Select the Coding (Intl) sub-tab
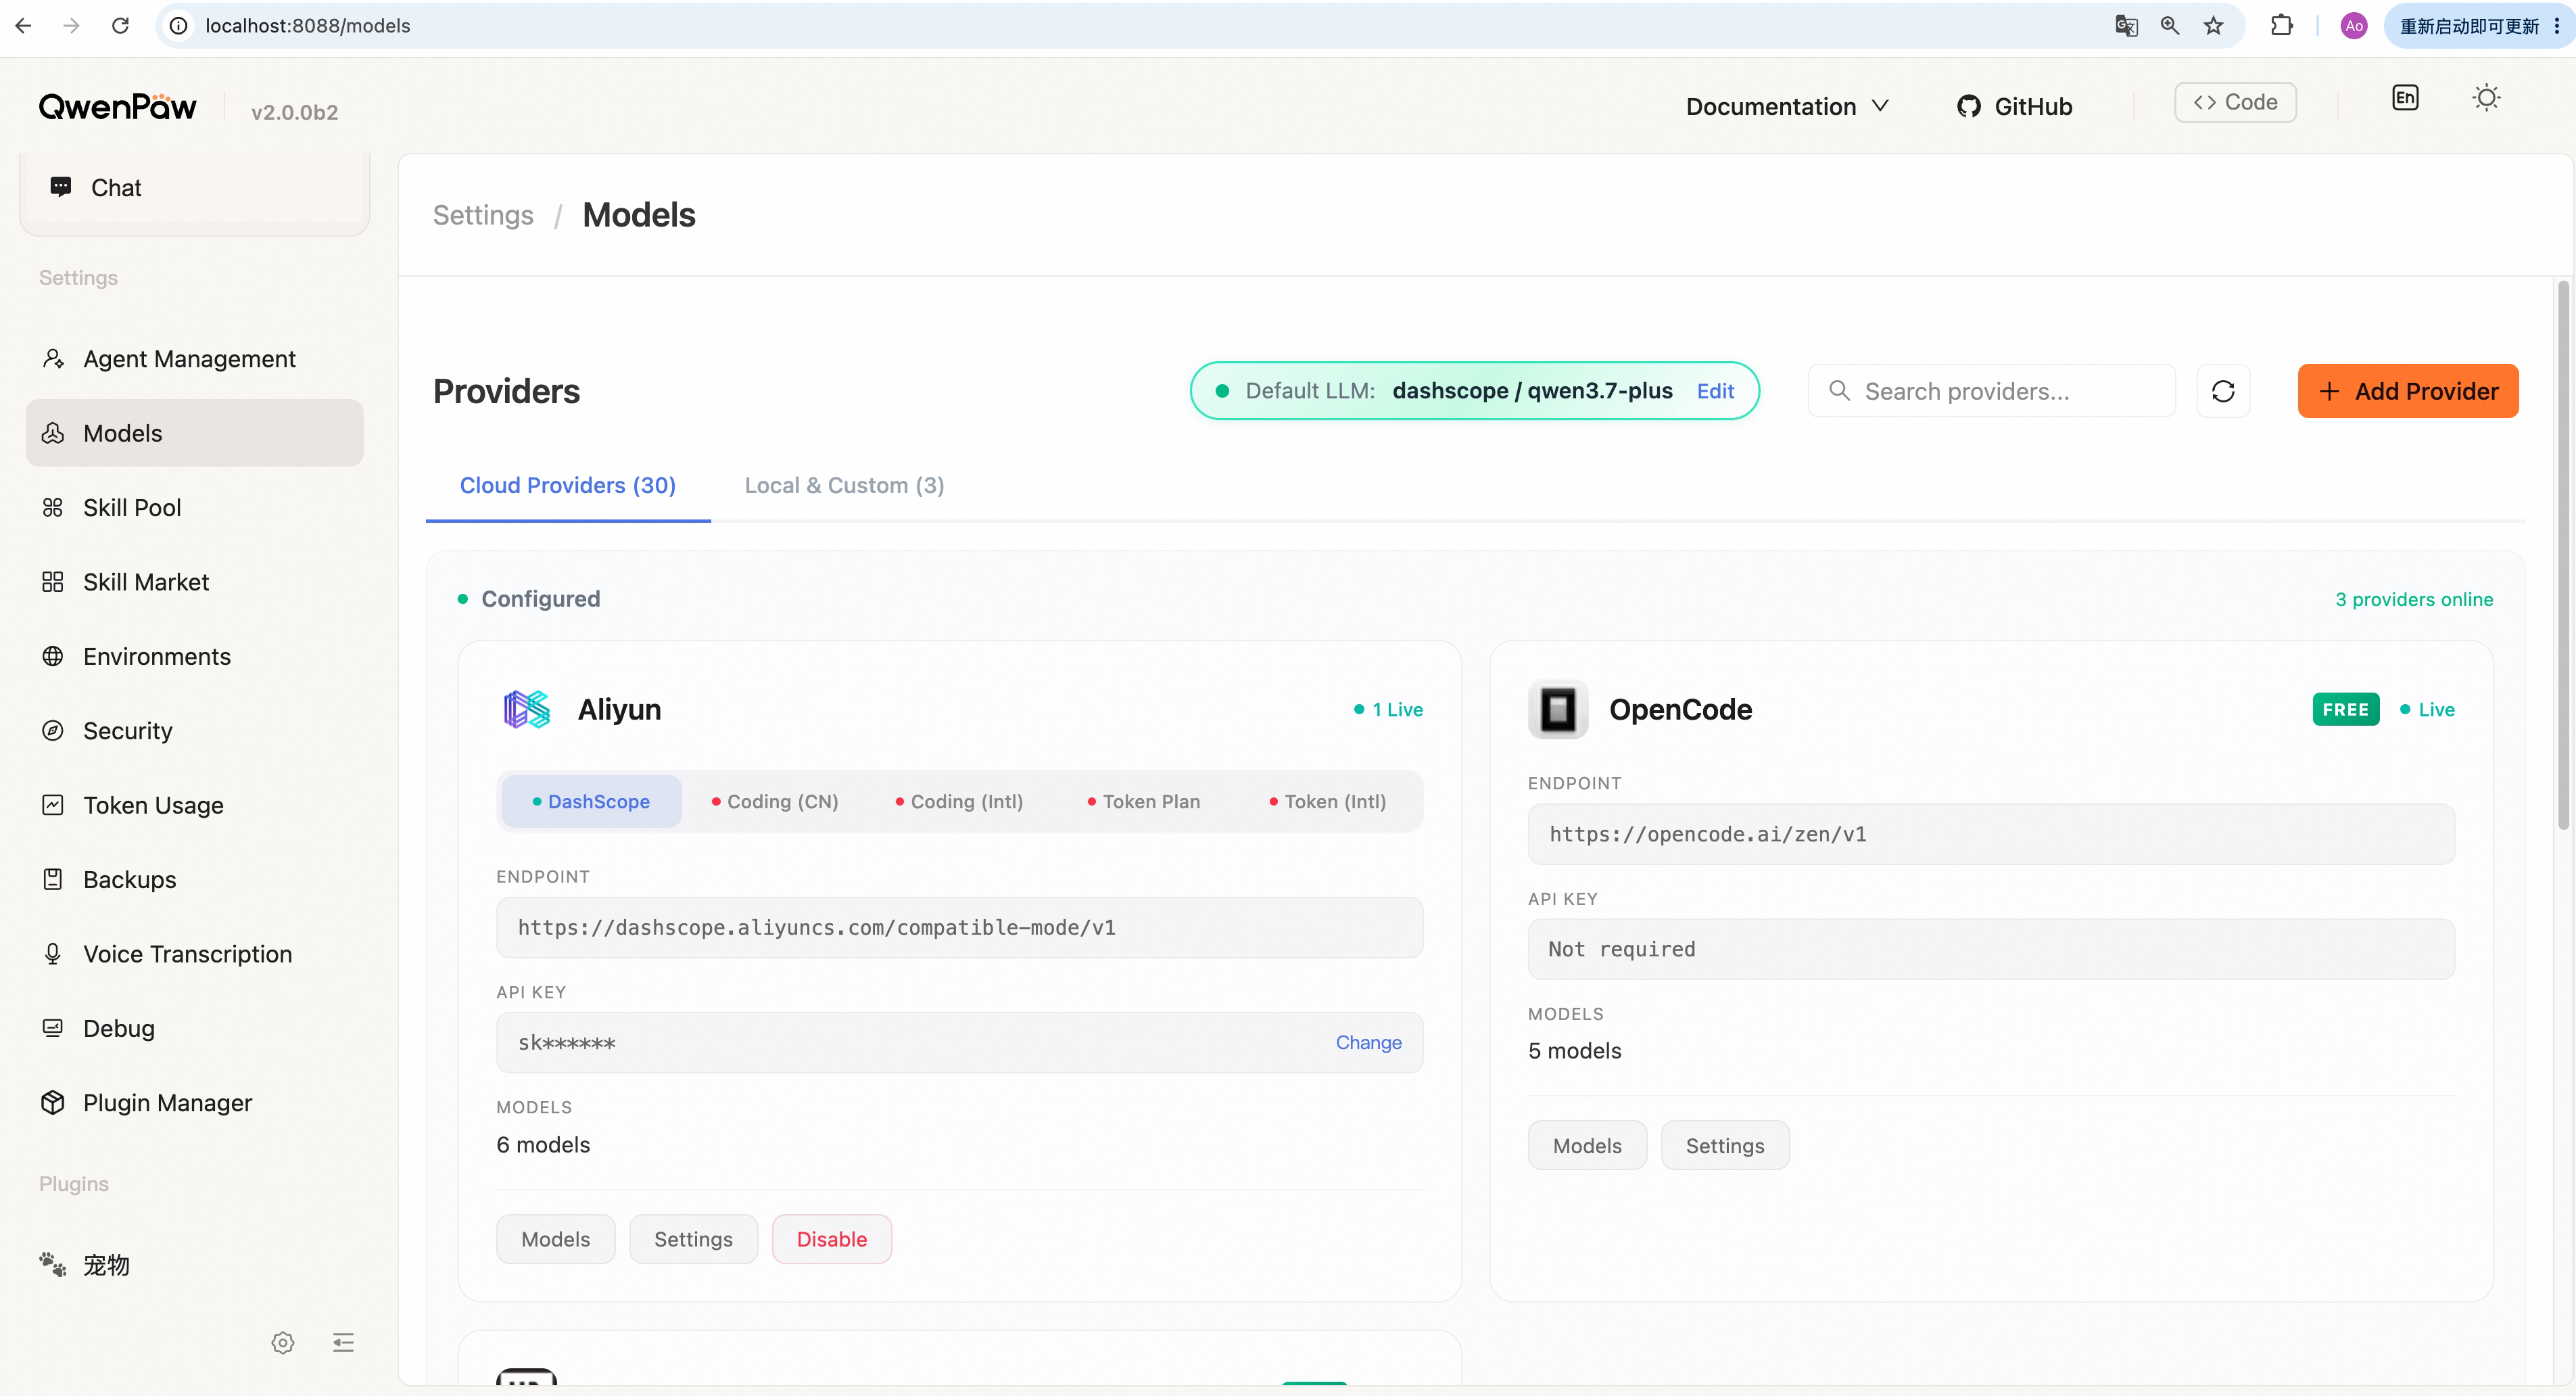2576x1396 pixels. [x=959, y=802]
